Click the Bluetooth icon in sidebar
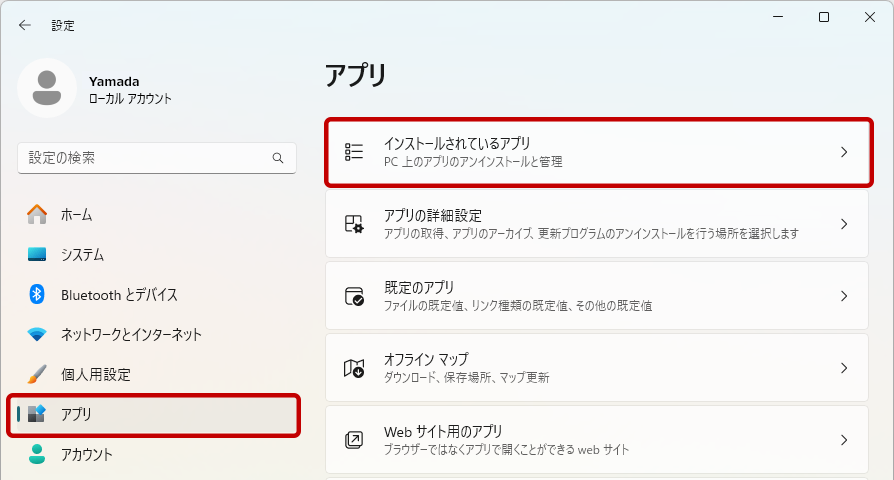 [x=37, y=294]
